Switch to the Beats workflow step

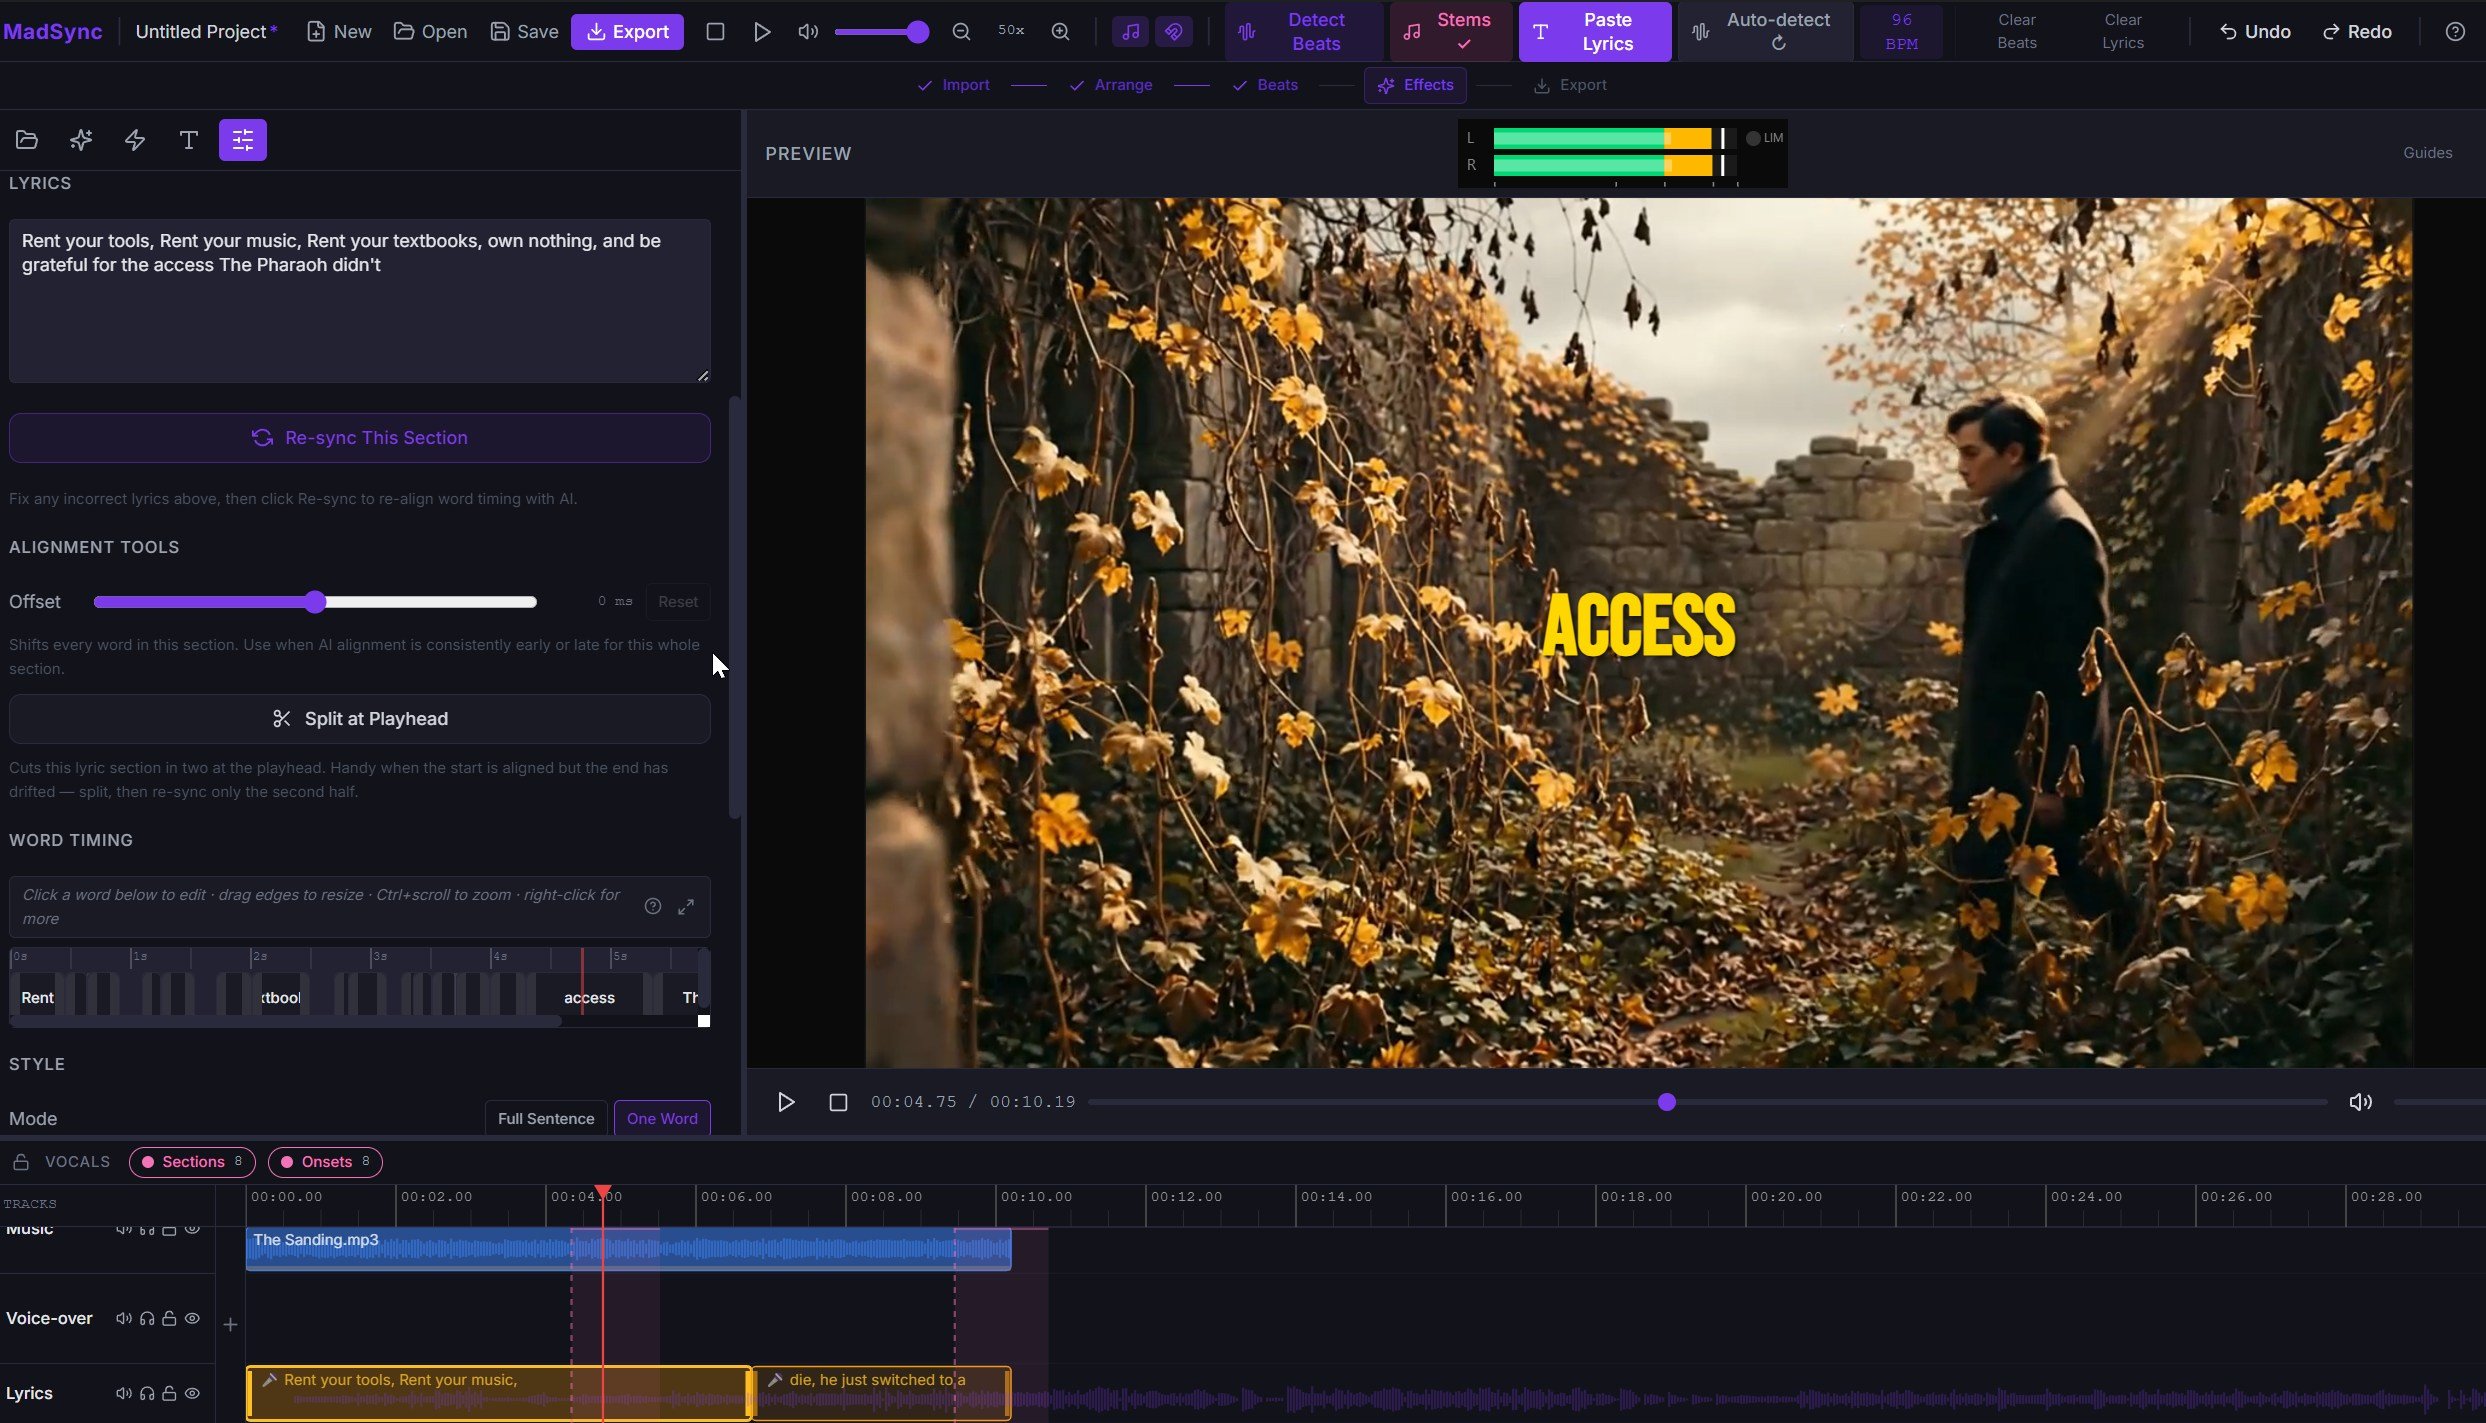click(1265, 85)
